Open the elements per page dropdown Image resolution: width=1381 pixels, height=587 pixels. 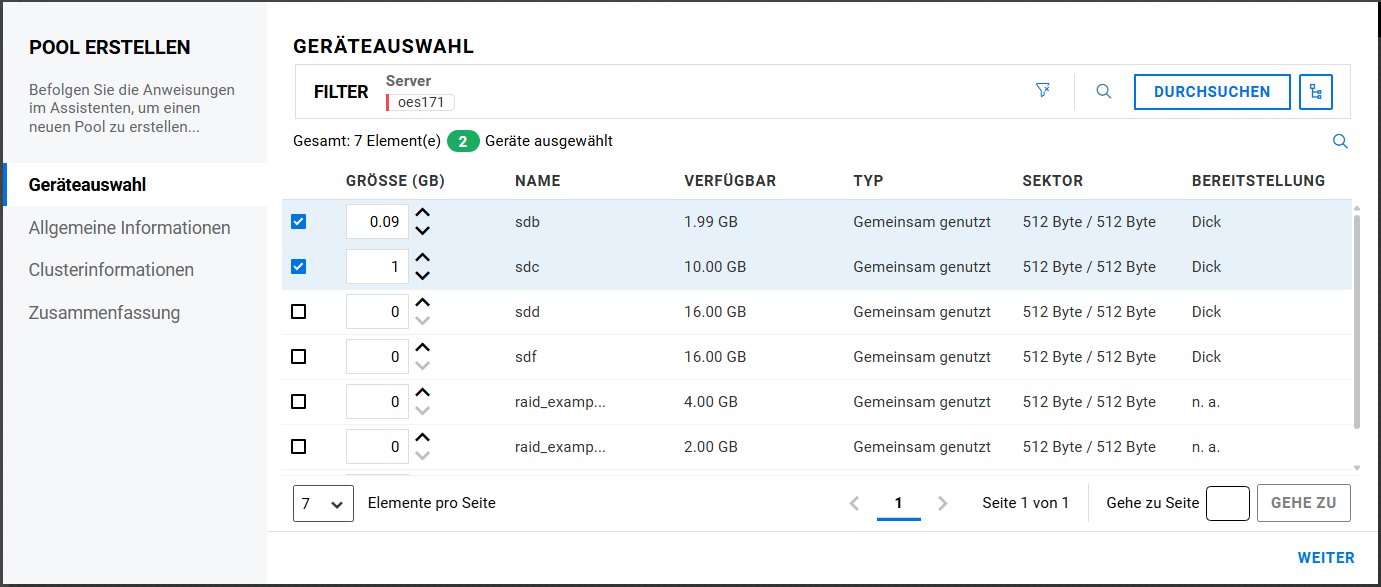[323, 503]
